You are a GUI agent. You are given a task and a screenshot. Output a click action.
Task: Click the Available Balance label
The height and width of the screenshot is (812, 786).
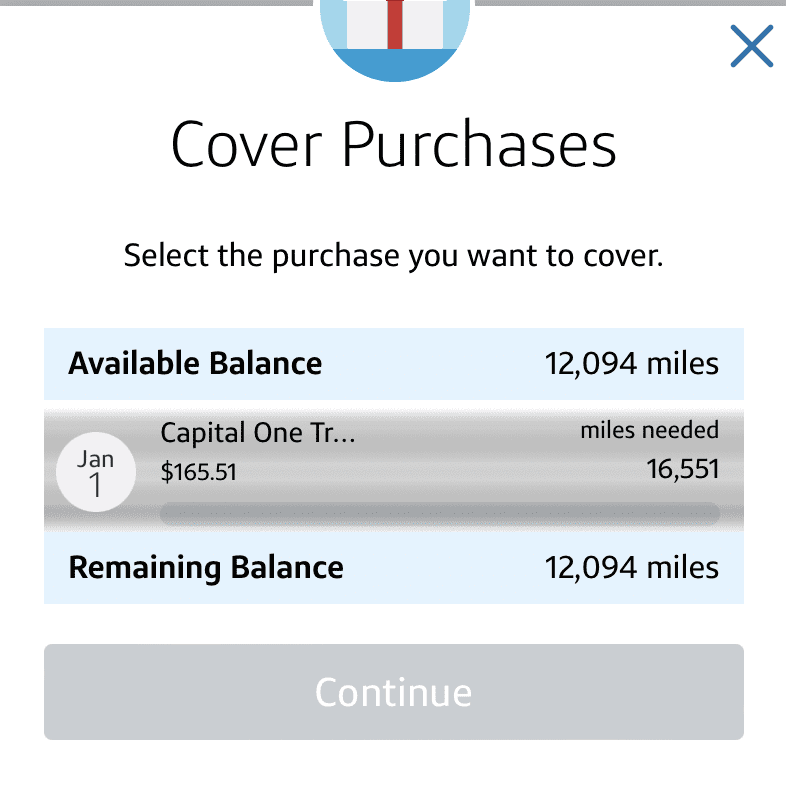coord(195,363)
